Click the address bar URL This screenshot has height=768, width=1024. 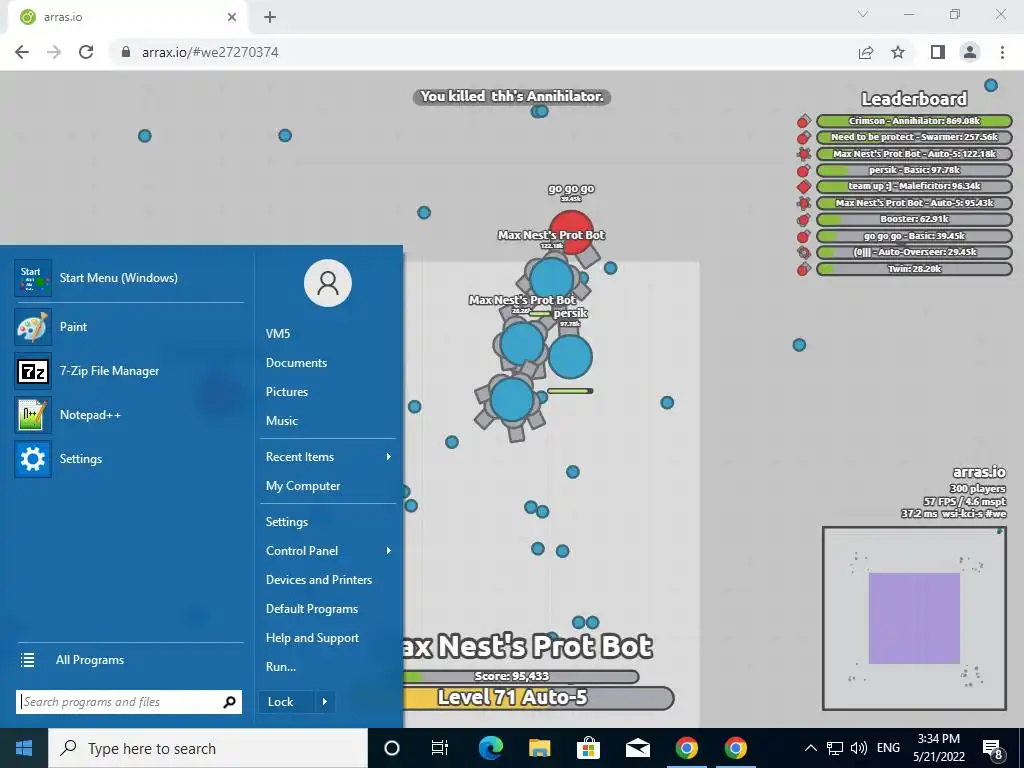click(210, 52)
